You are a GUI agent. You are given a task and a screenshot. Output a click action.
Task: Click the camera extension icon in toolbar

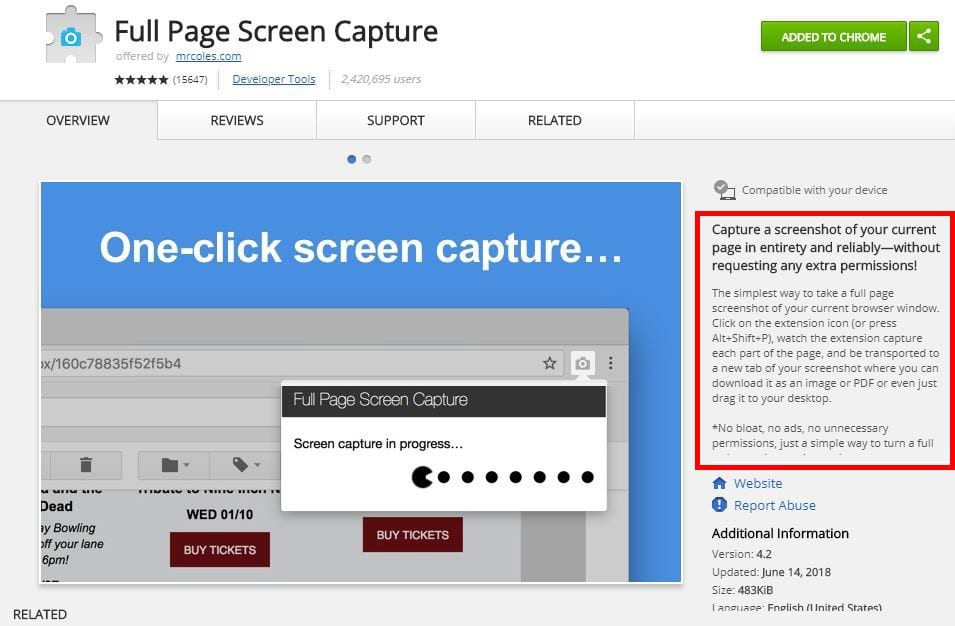582,363
